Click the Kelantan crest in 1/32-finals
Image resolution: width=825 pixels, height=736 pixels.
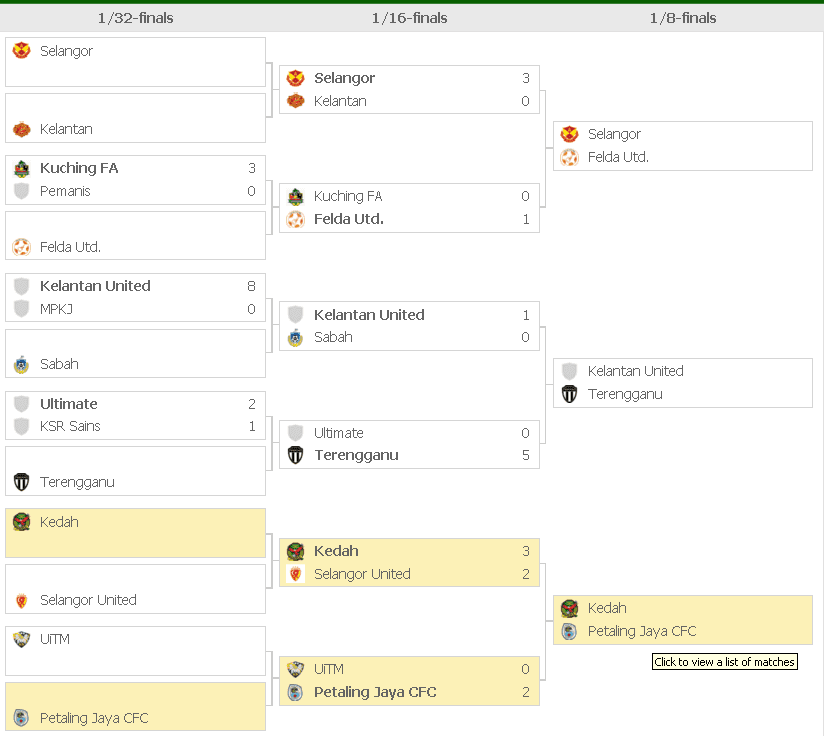point(22,129)
